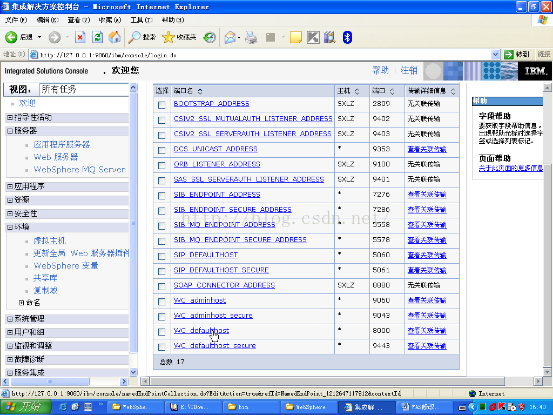The height and width of the screenshot is (415, 553).
Task: Select checkbox for SIP_DEFAULTHOST row
Action: point(162,256)
